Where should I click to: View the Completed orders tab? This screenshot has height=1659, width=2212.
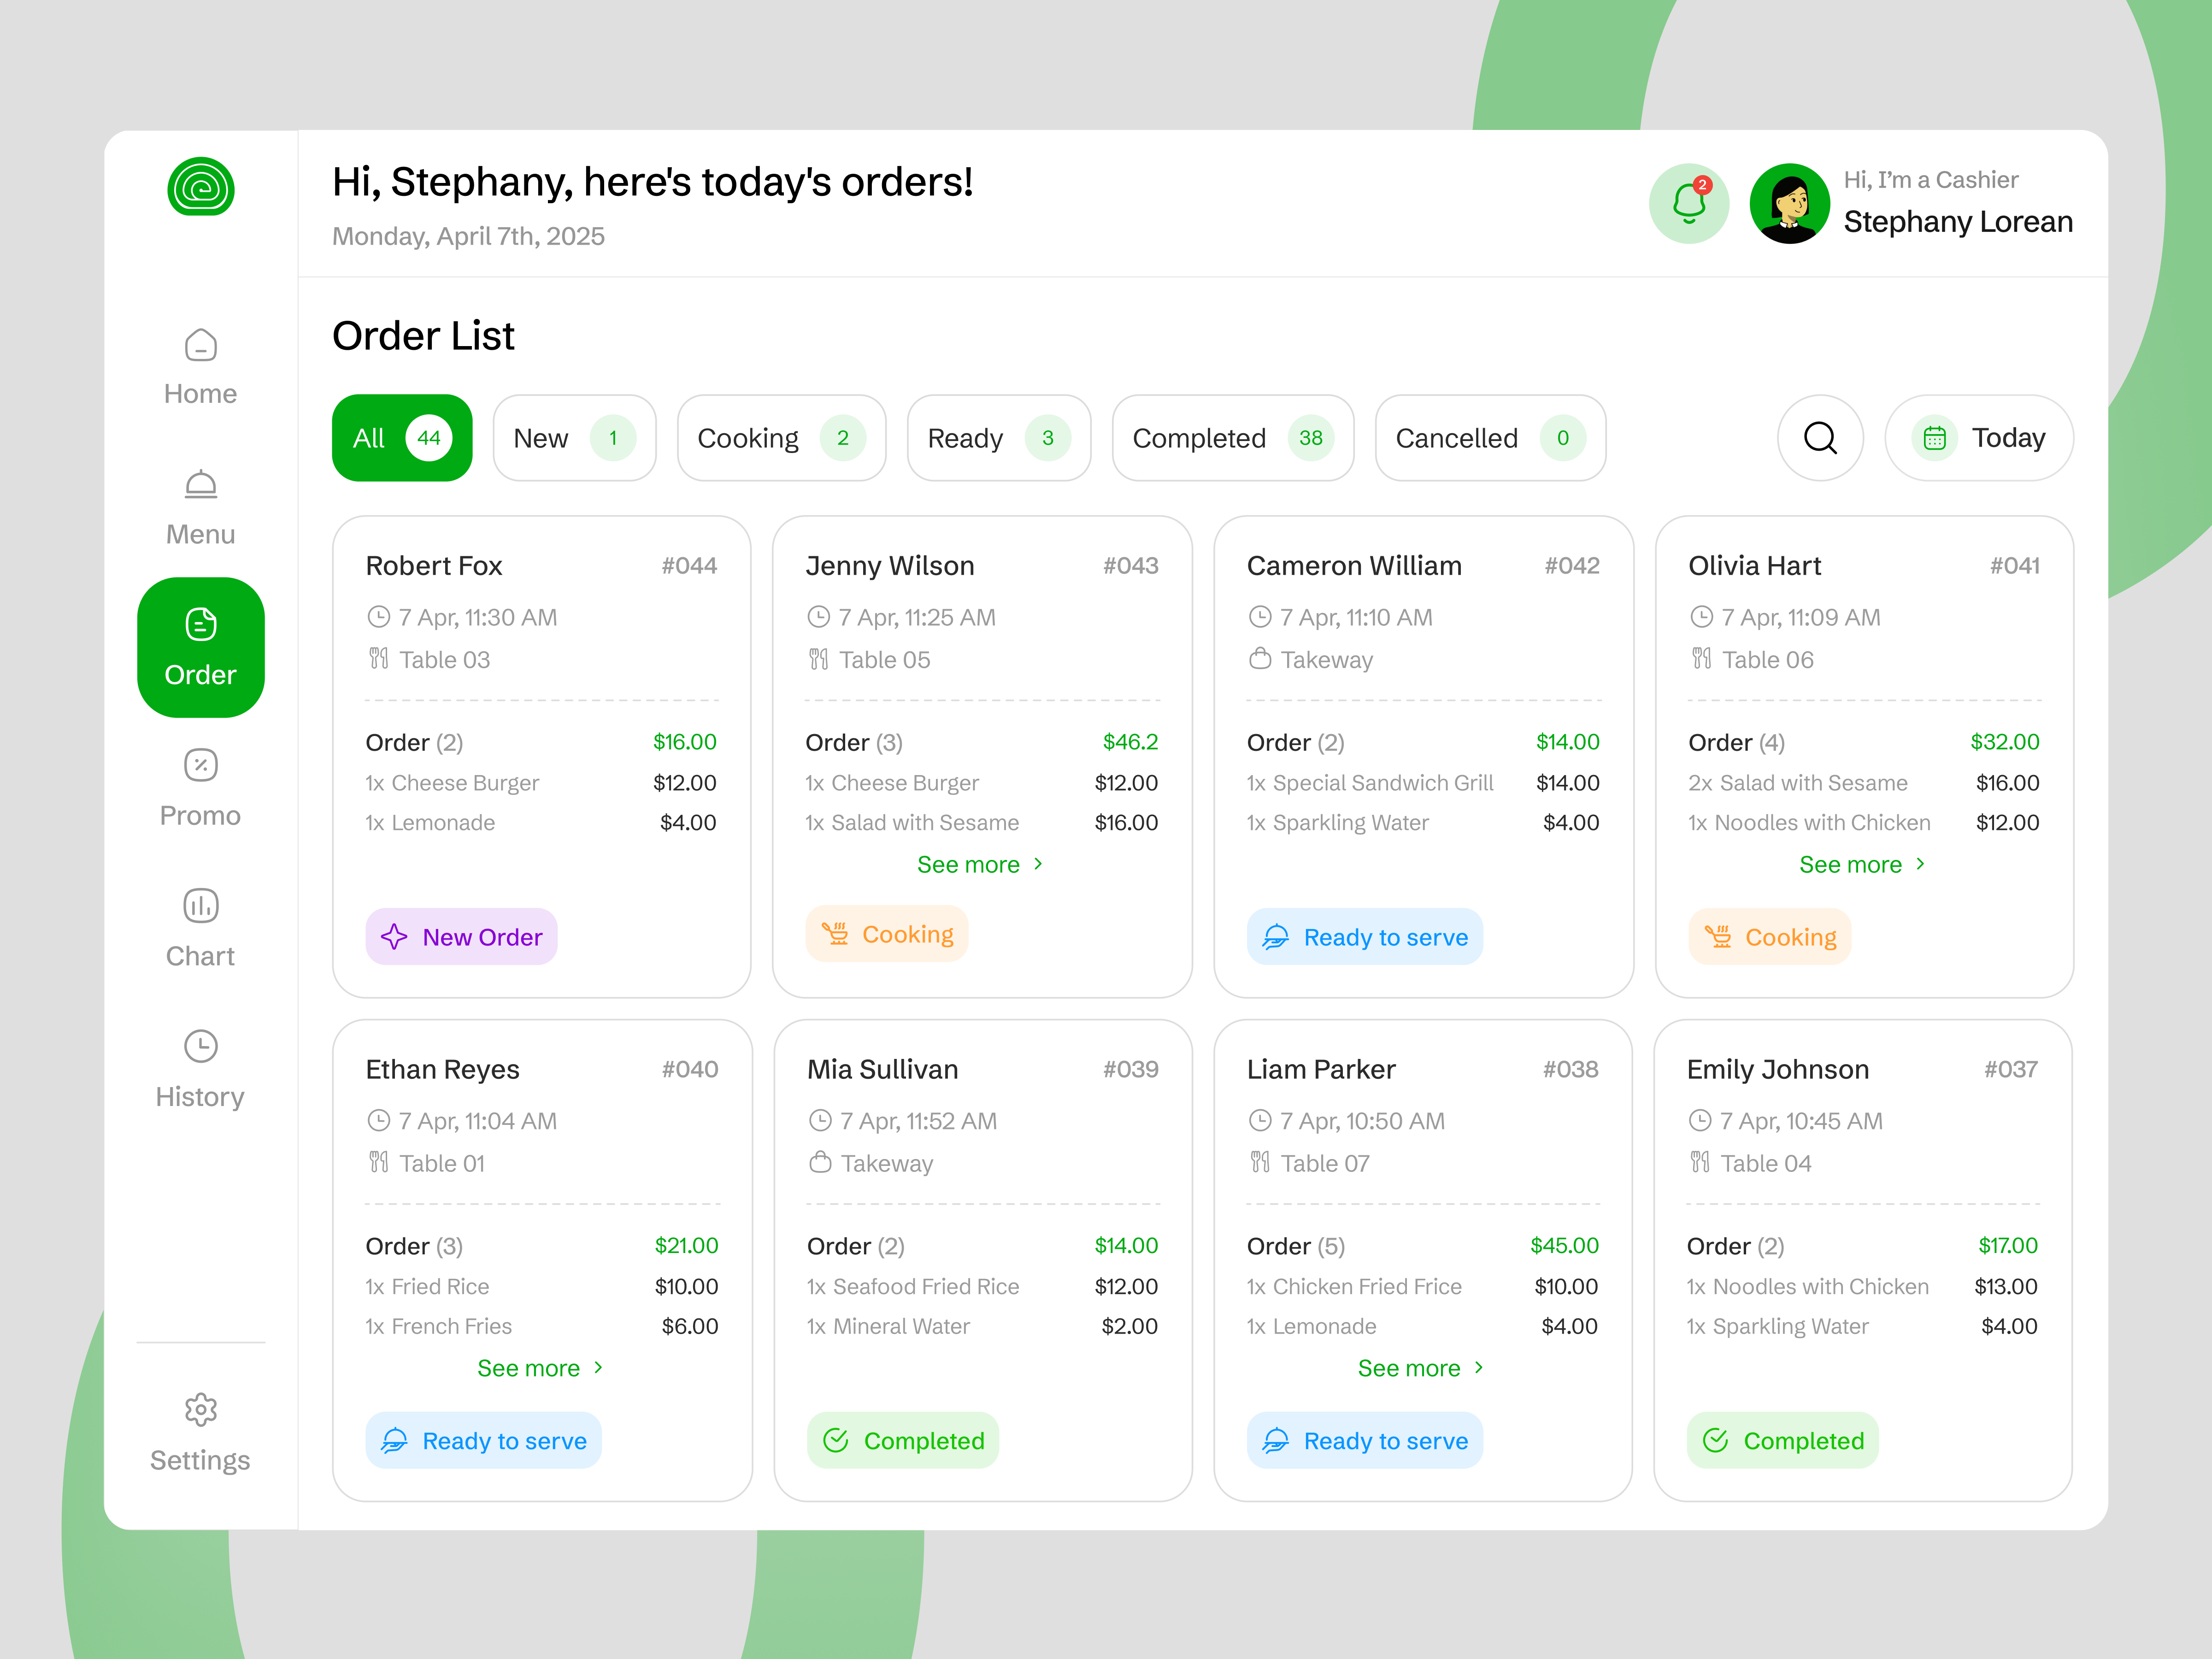point(1233,438)
